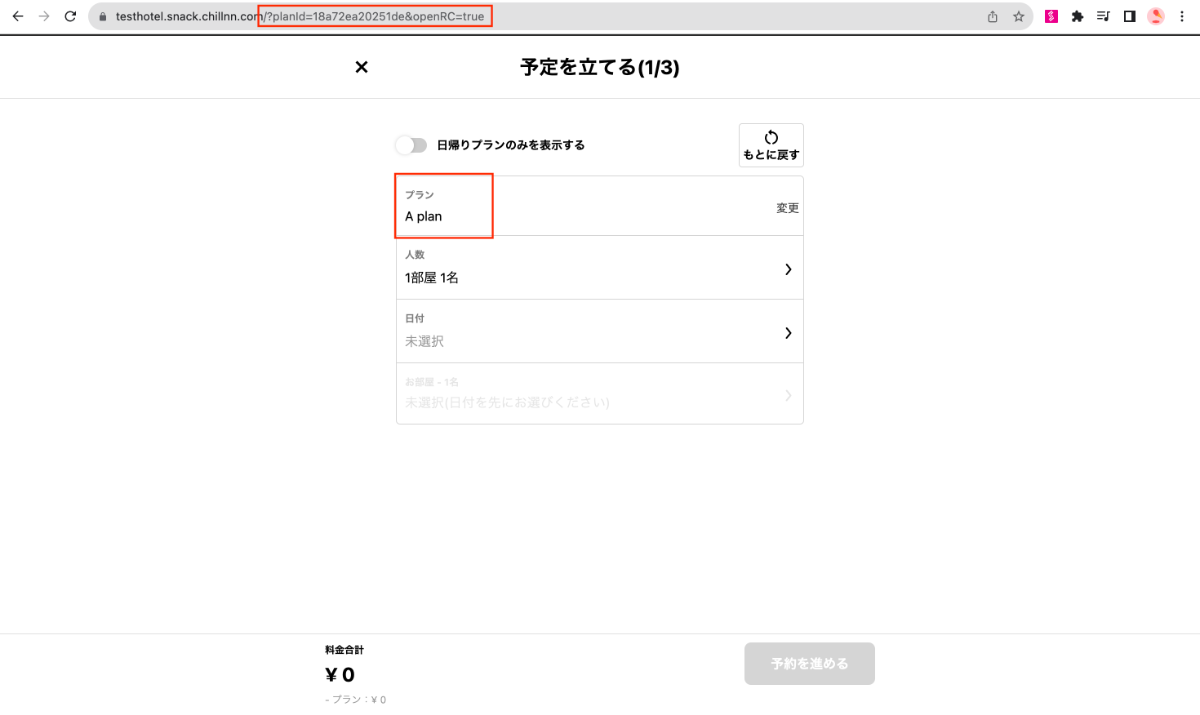Click the もとに戻す reset button
The width and height of the screenshot is (1200, 715).
pyautogui.click(x=771, y=146)
